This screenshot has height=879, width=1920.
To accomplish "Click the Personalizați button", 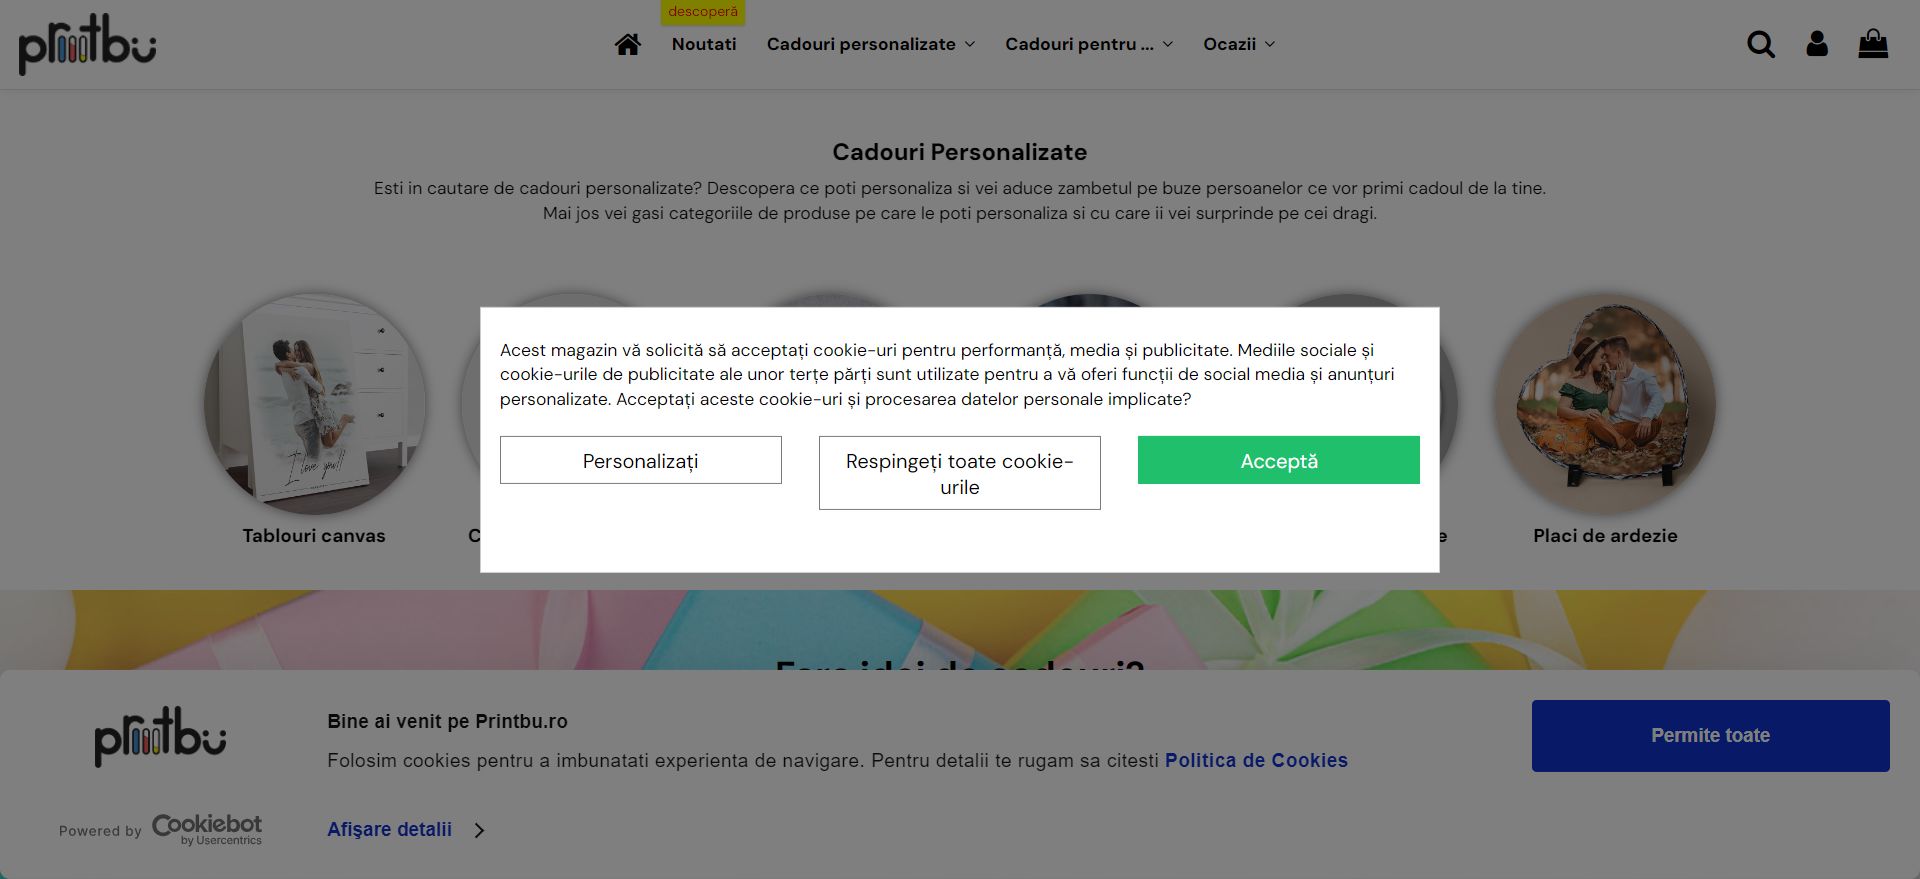I will tap(641, 460).
